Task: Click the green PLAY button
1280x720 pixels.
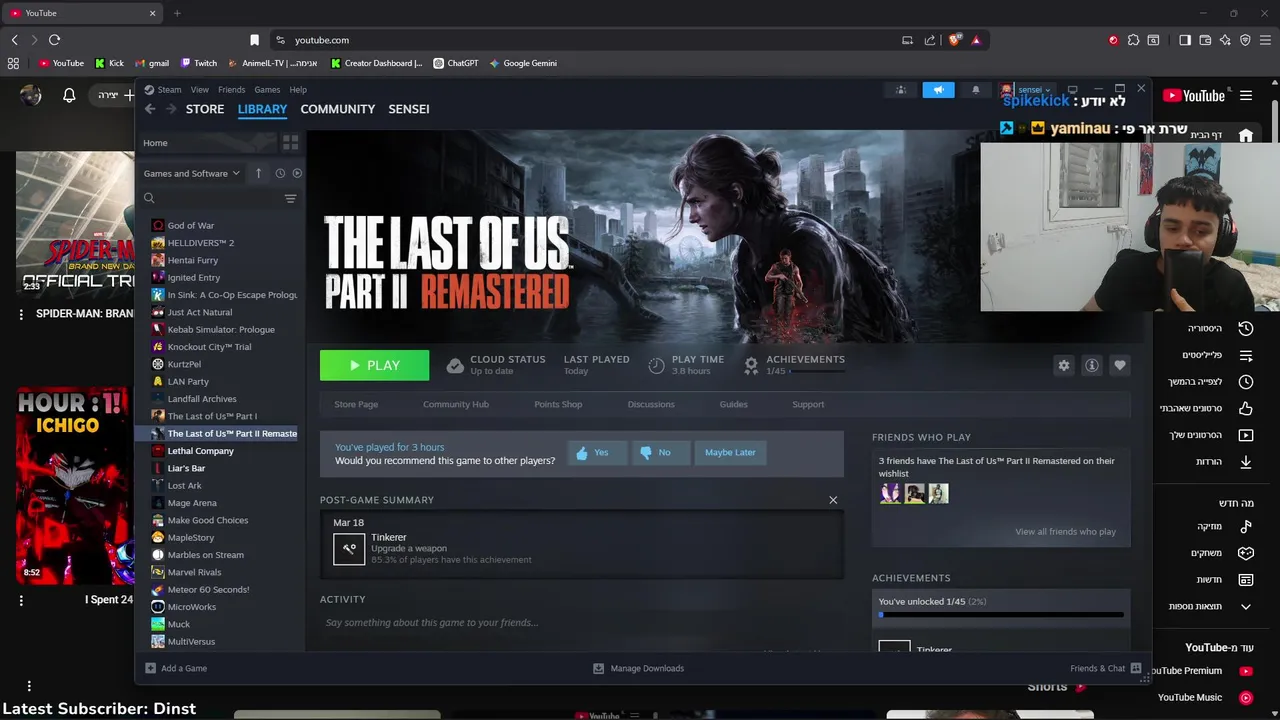Action: click(374, 366)
